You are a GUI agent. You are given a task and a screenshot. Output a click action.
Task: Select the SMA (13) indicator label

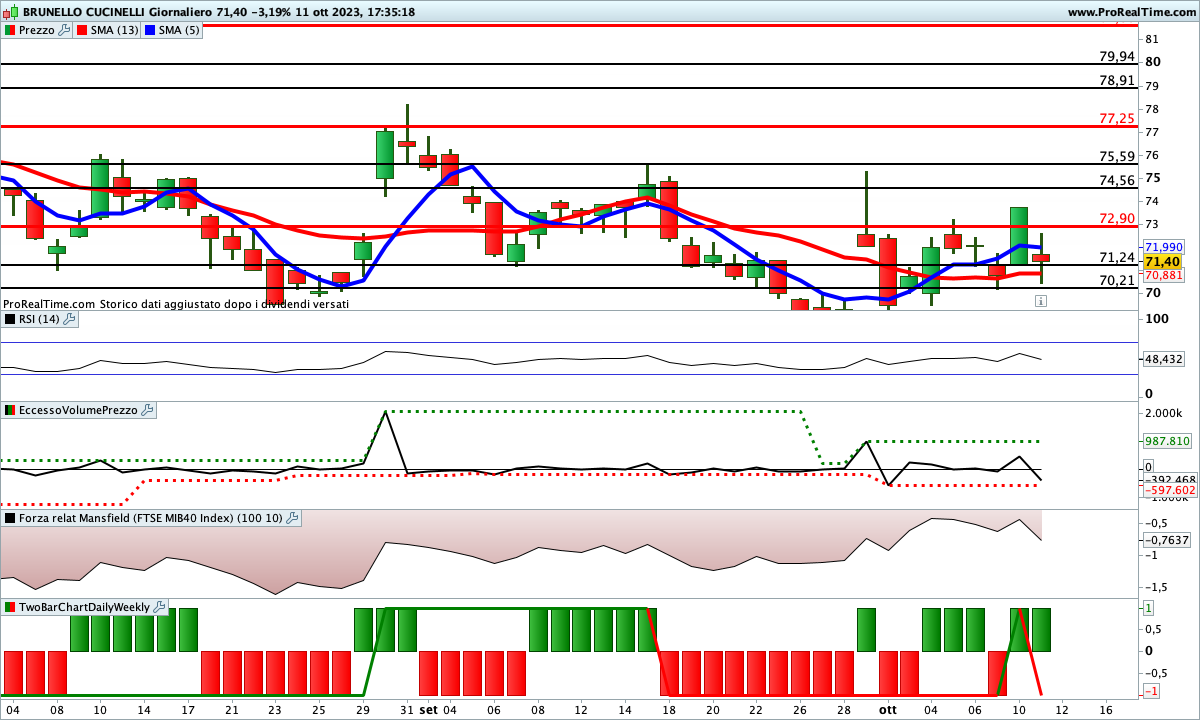(115, 30)
